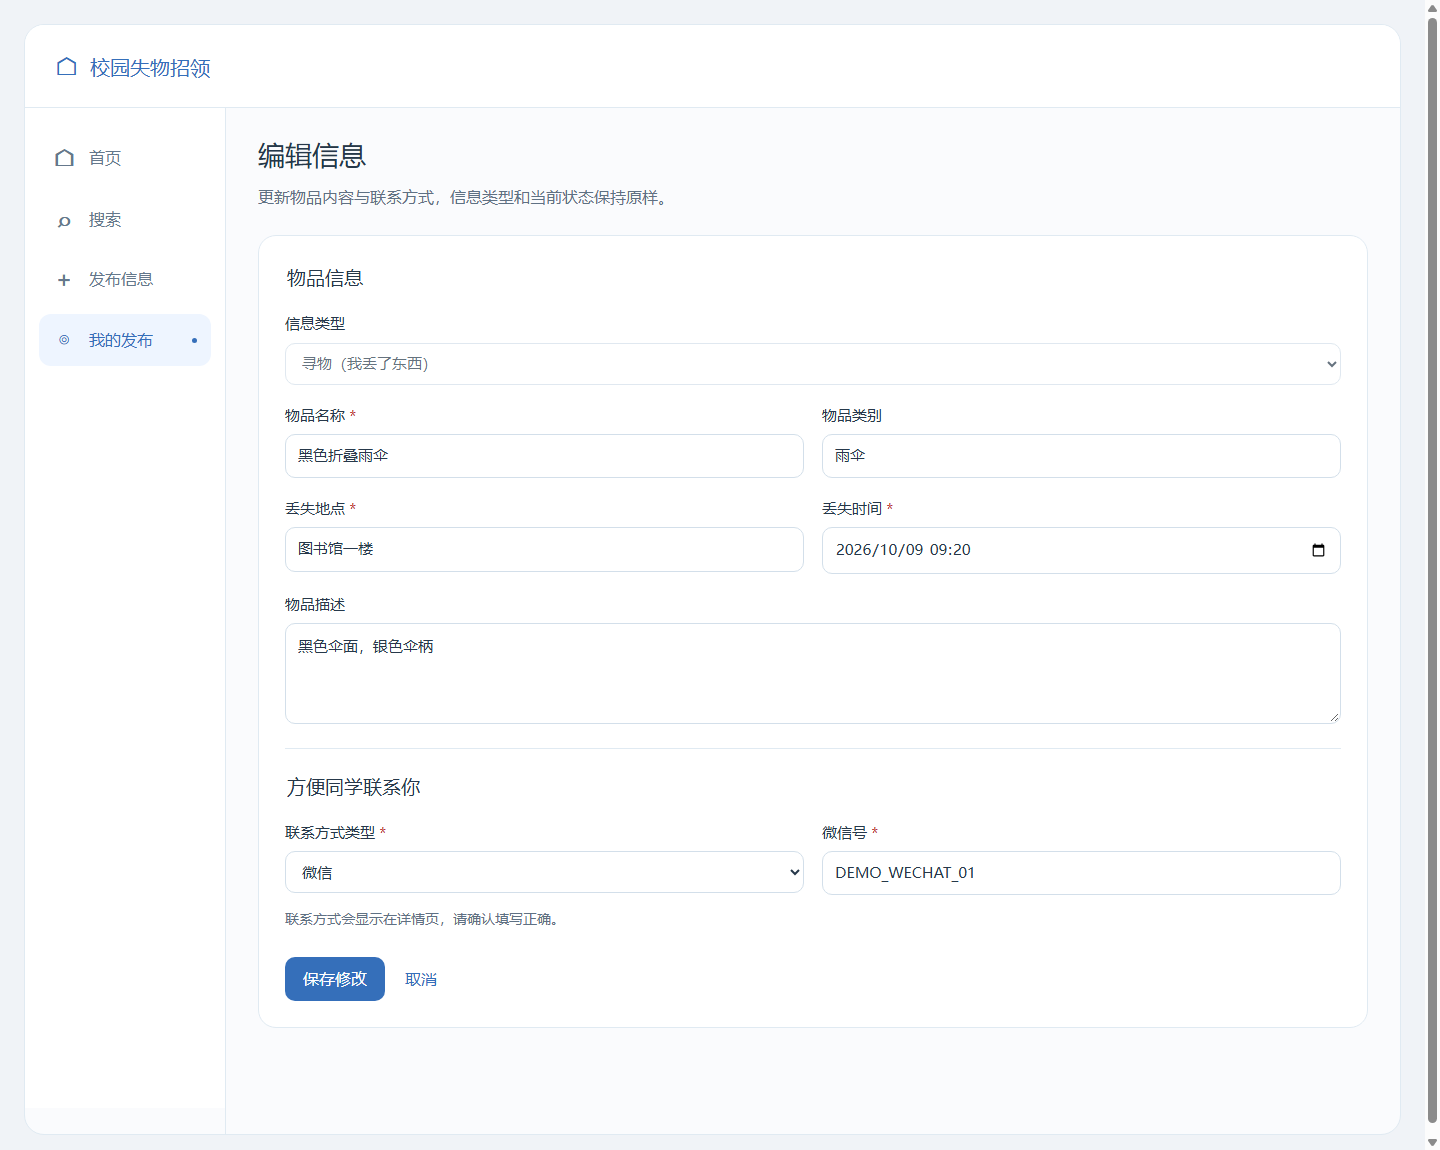1440x1150 pixels.
Task: Click the scrollbar up arrow
Action: pos(1432,7)
